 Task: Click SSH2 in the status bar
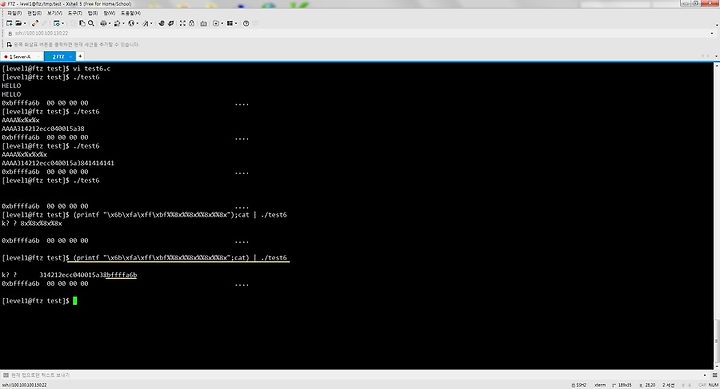tap(579, 385)
